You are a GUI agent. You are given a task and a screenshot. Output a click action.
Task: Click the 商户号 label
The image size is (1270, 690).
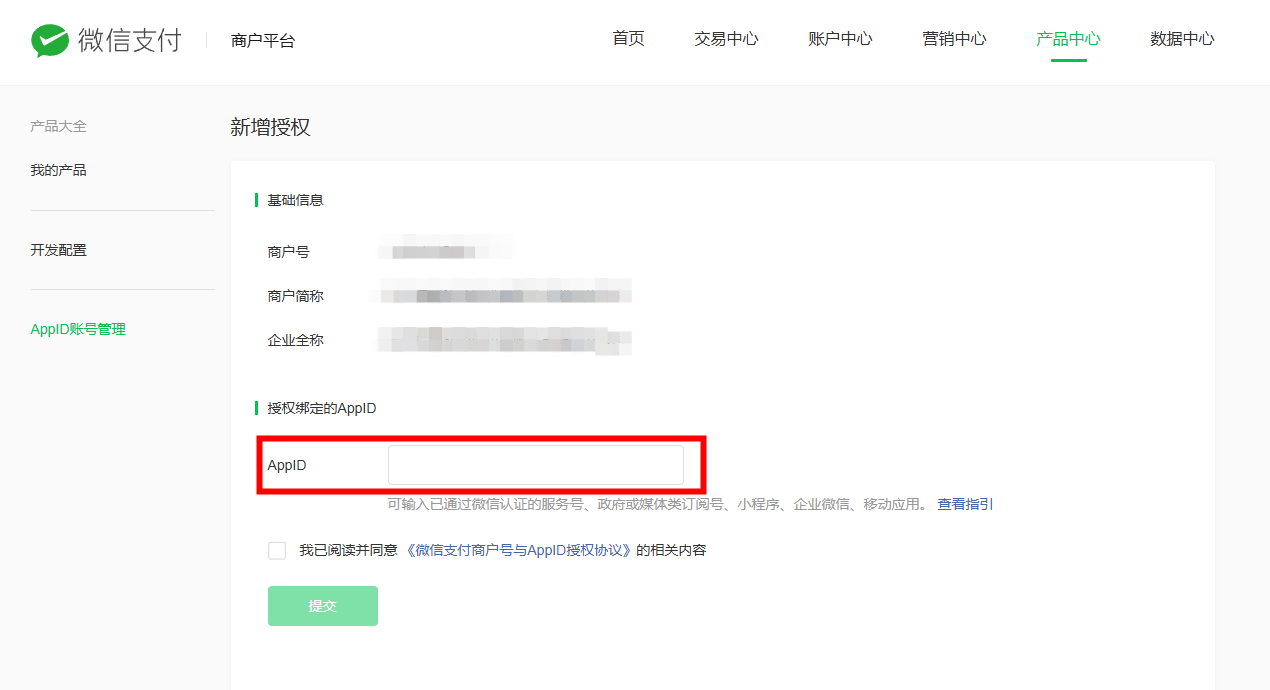click(289, 252)
